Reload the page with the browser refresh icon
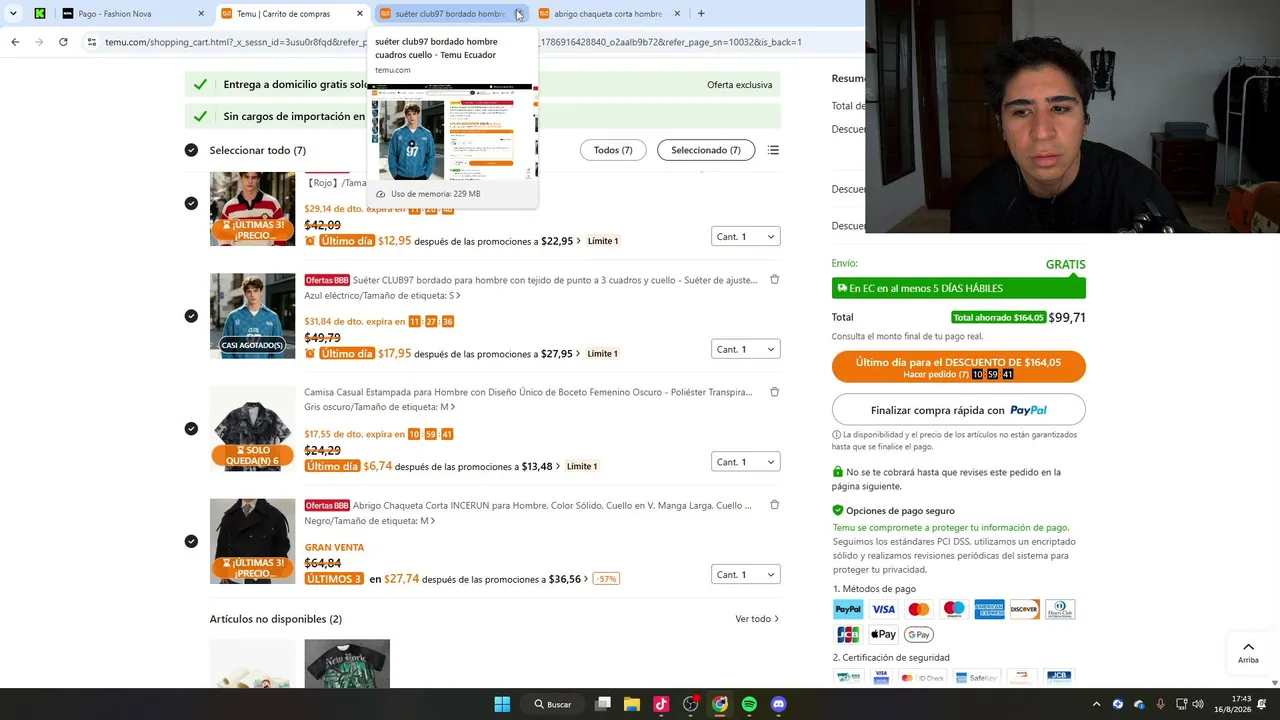Screen dimensions: 1280x720 click(63, 42)
